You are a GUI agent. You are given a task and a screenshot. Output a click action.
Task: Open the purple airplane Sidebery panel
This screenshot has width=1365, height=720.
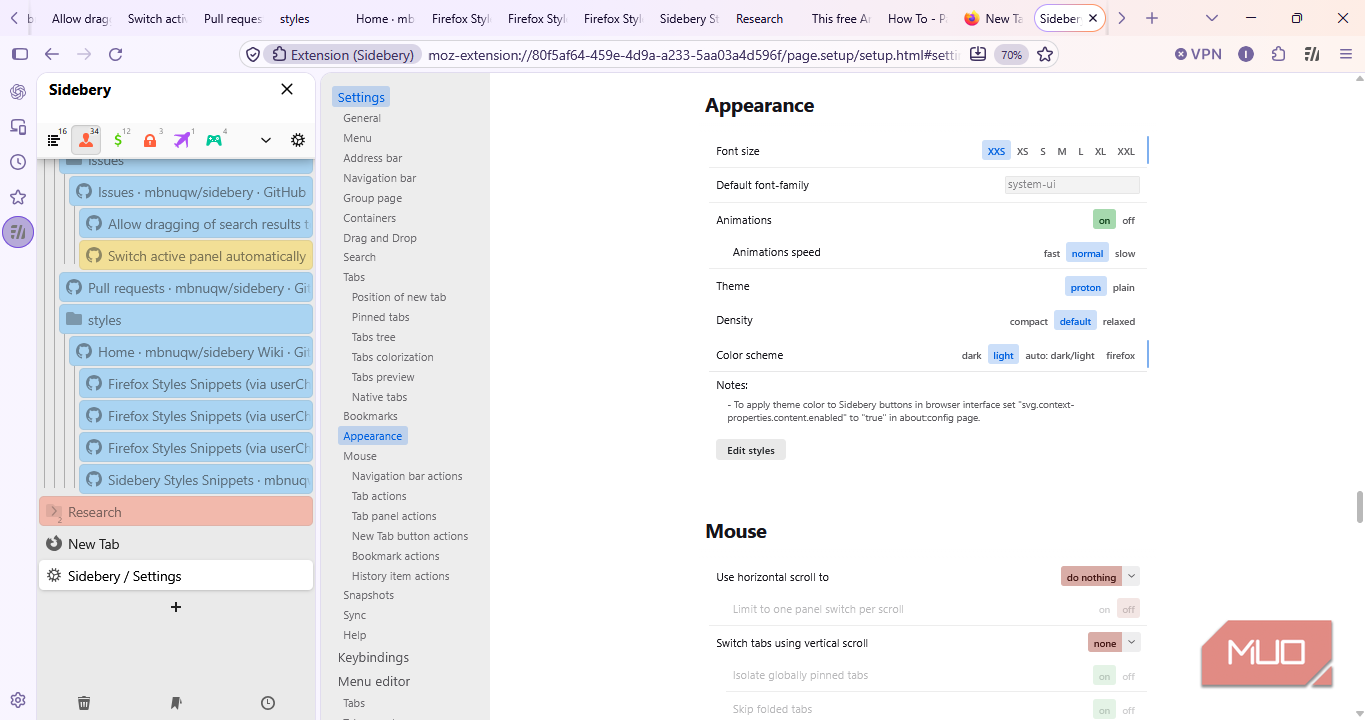[x=182, y=141]
